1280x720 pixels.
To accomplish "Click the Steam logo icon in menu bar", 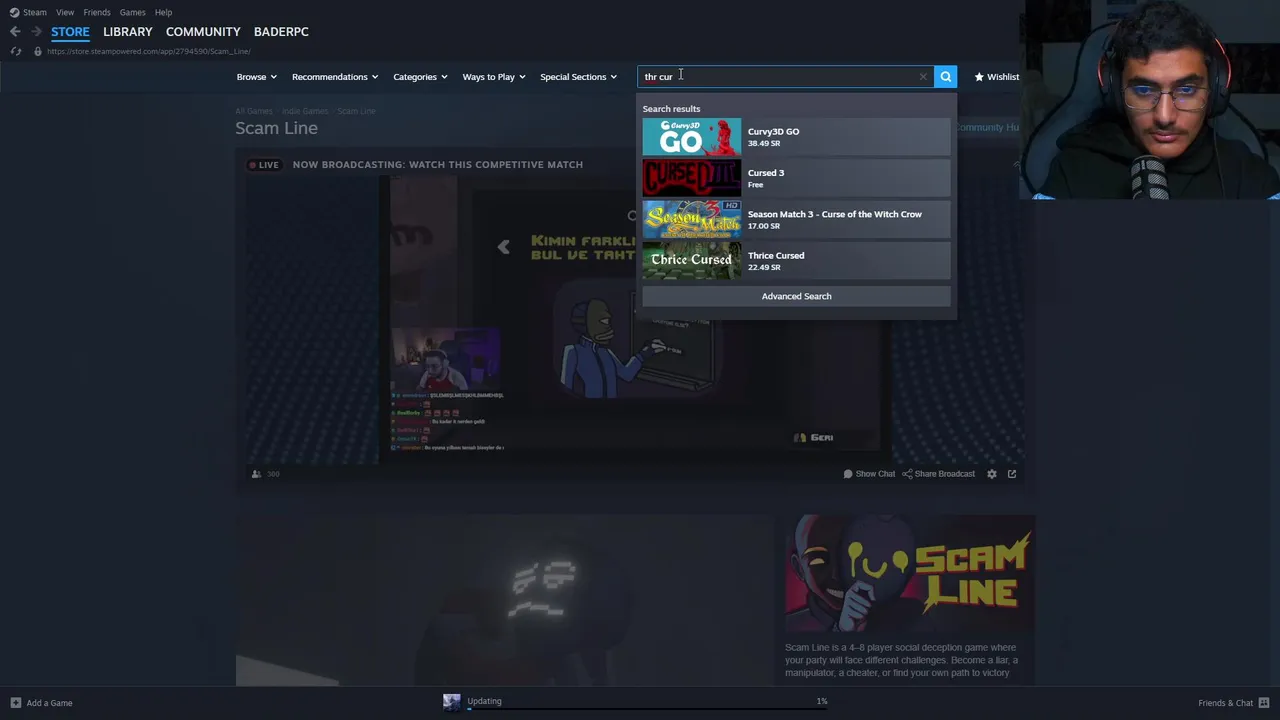I will click(x=14, y=12).
